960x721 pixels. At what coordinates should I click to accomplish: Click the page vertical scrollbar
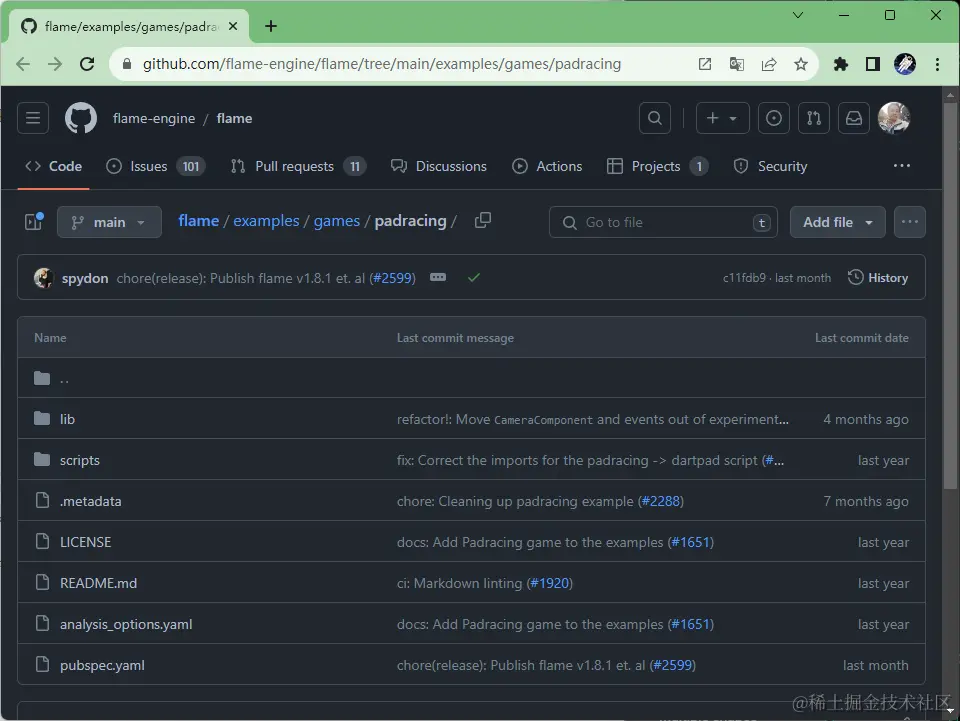[950, 294]
